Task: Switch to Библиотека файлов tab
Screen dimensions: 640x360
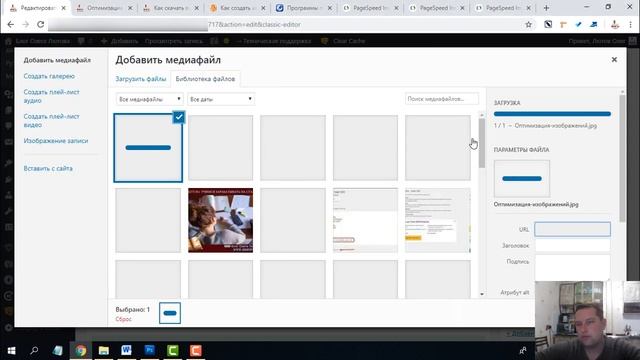Action: coord(205,79)
